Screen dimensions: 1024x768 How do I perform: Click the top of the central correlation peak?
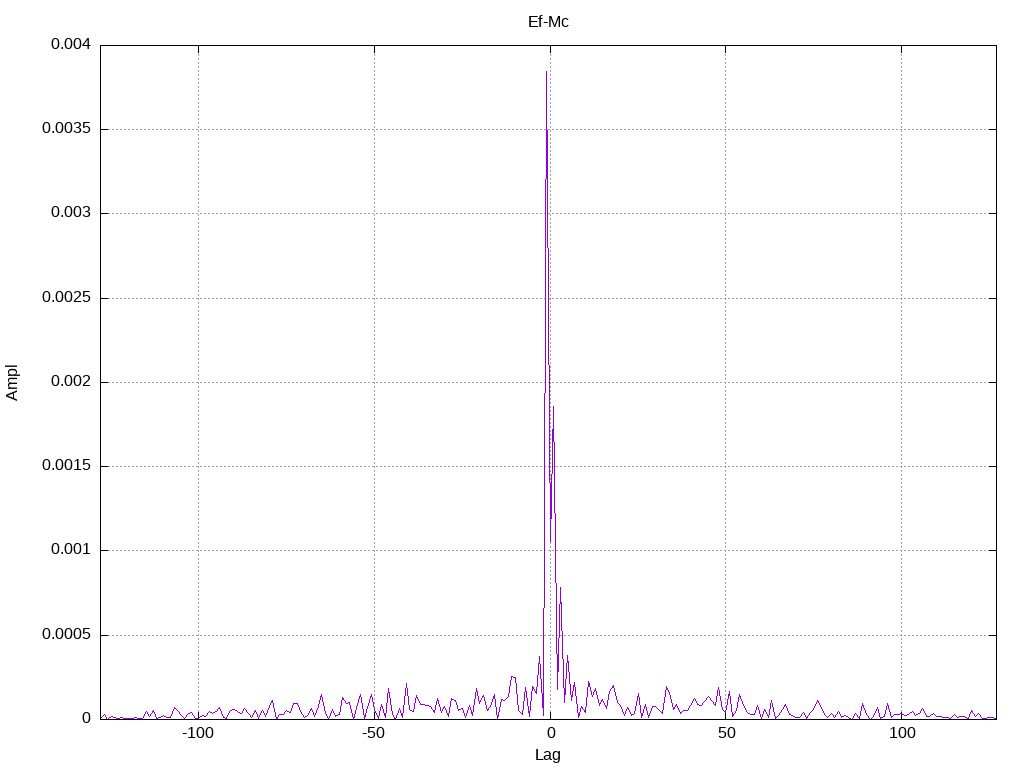[x=547, y=72]
